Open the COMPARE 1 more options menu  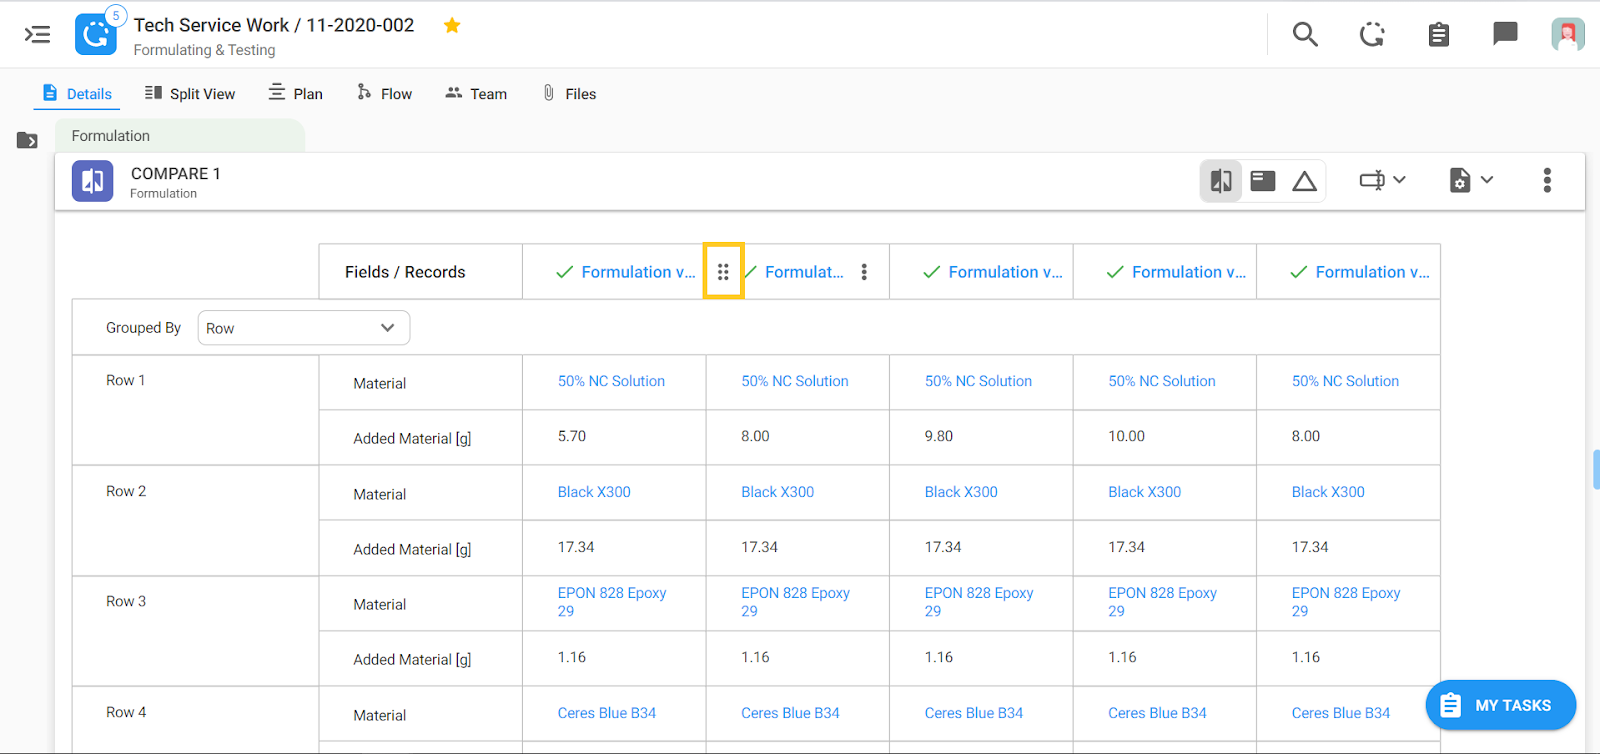tap(1547, 180)
